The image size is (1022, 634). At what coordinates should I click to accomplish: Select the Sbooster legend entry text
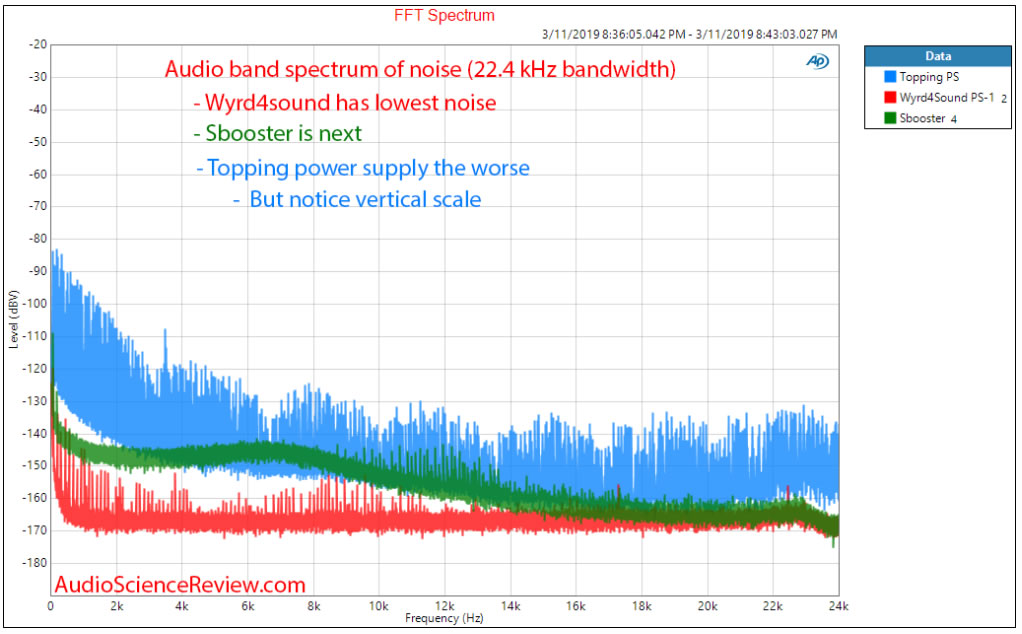pyautogui.click(x=925, y=118)
